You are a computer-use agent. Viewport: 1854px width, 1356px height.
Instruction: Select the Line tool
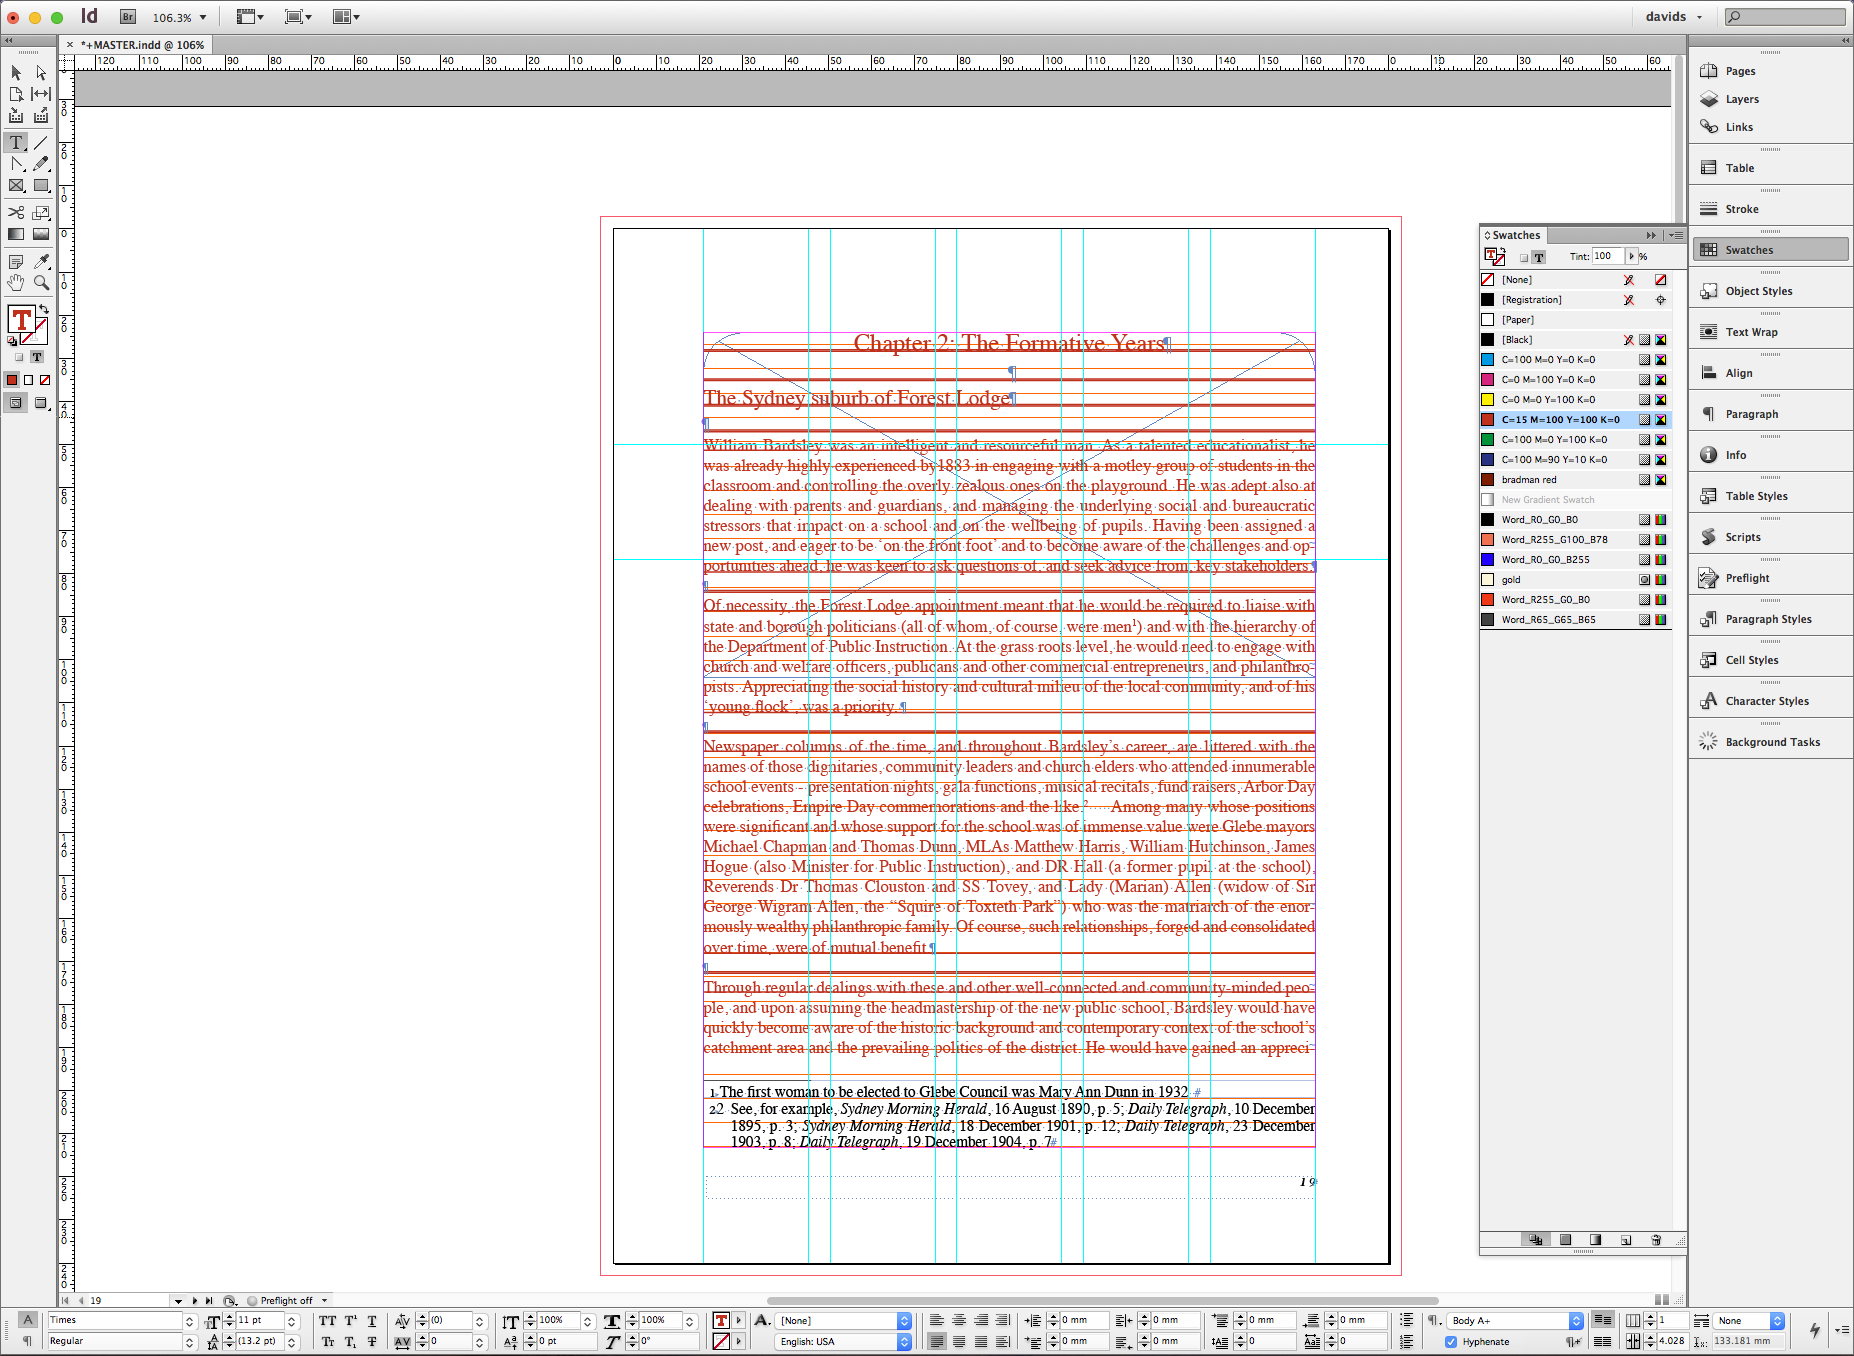(x=41, y=143)
